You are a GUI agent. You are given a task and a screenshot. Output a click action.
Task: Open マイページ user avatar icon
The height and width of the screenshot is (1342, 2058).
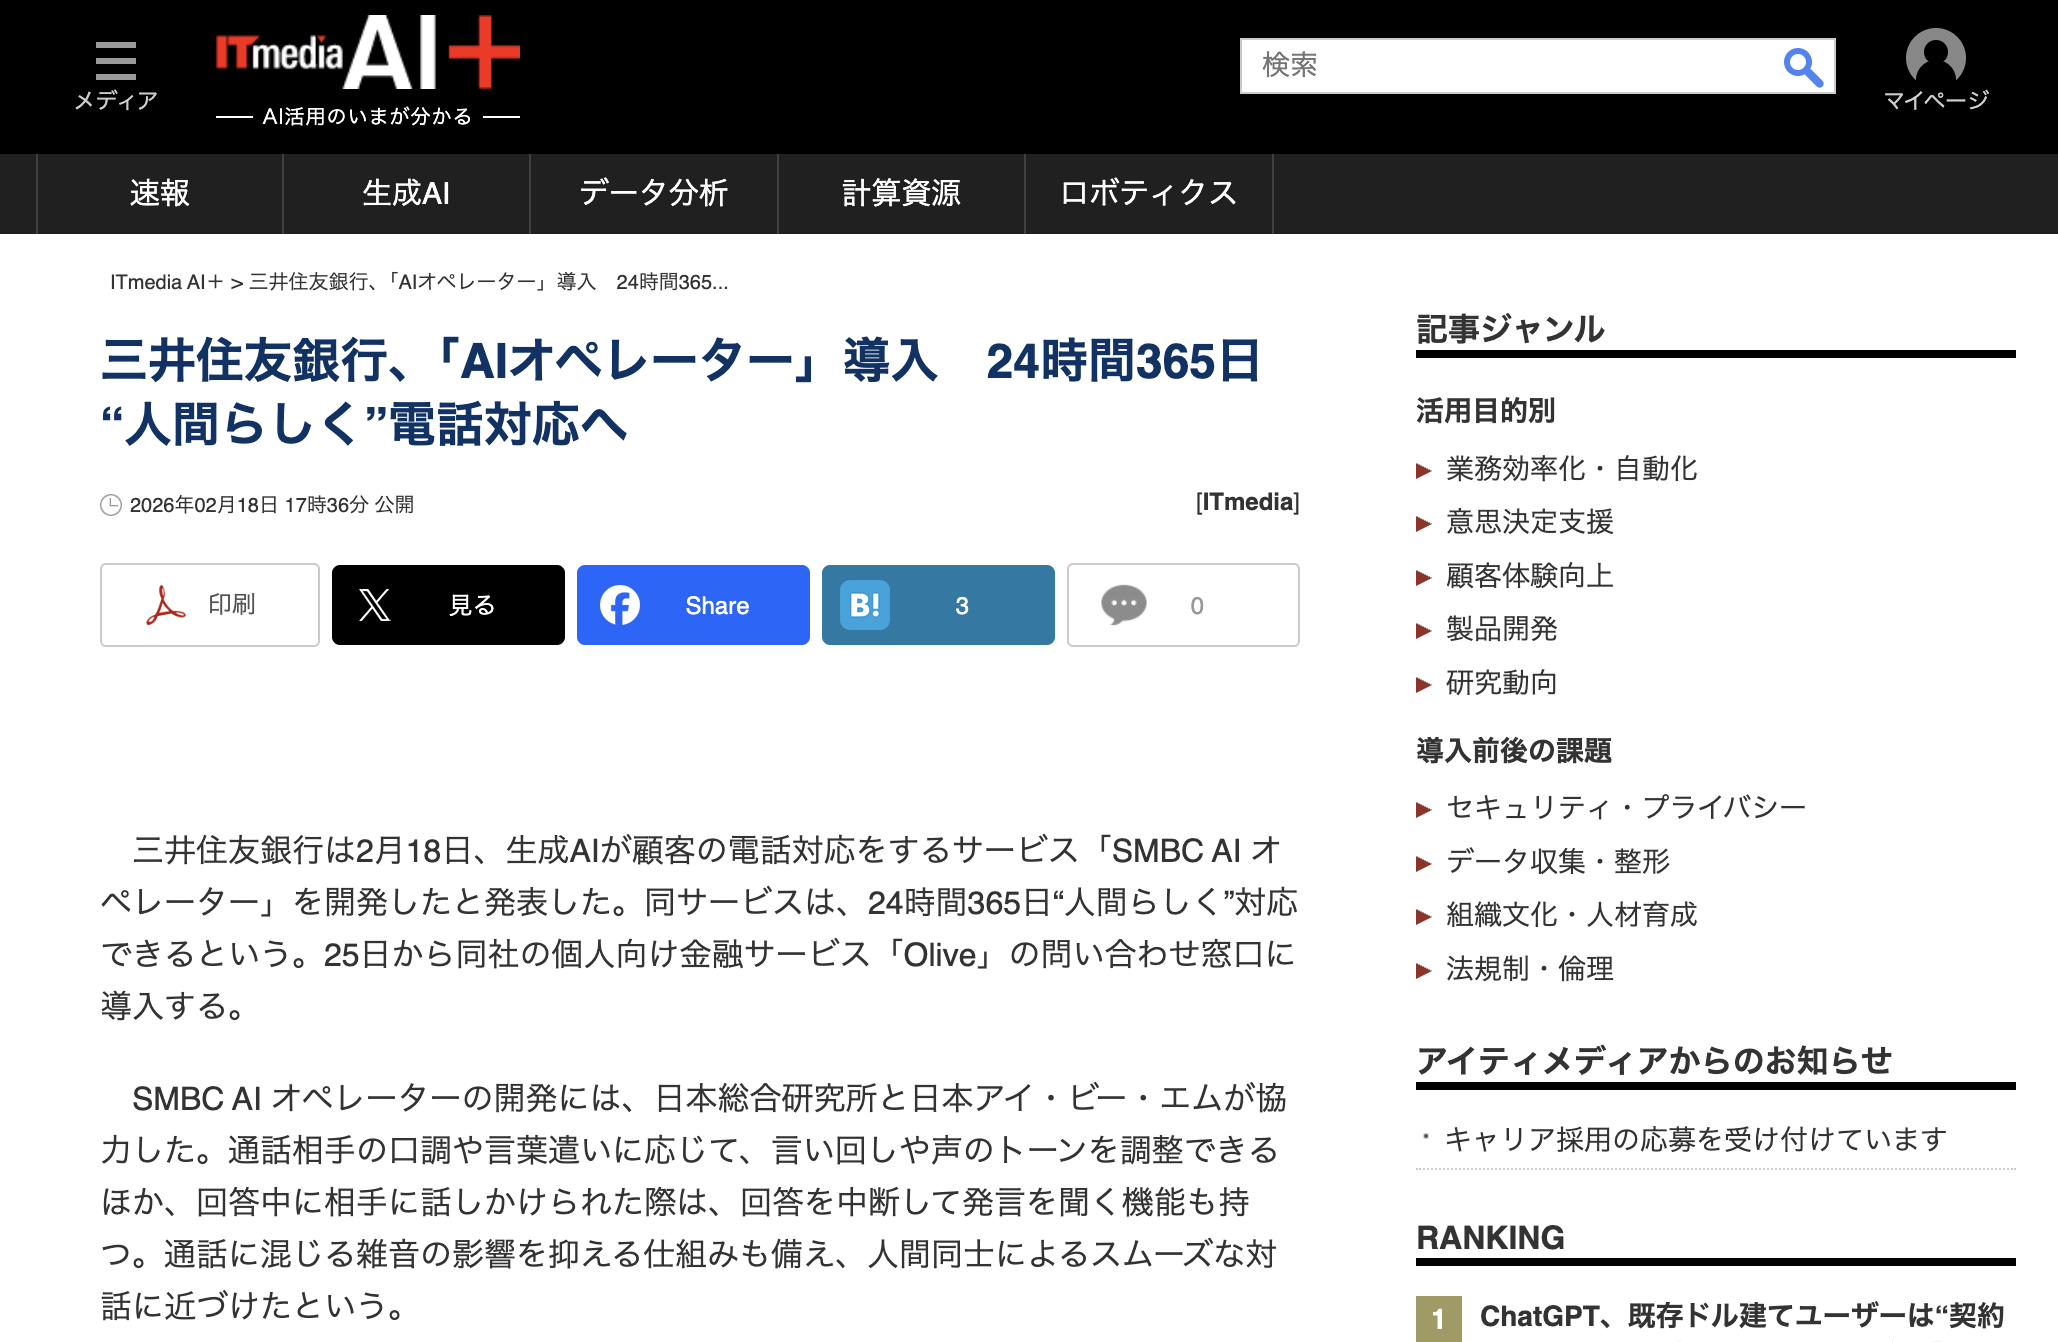[1935, 58]
